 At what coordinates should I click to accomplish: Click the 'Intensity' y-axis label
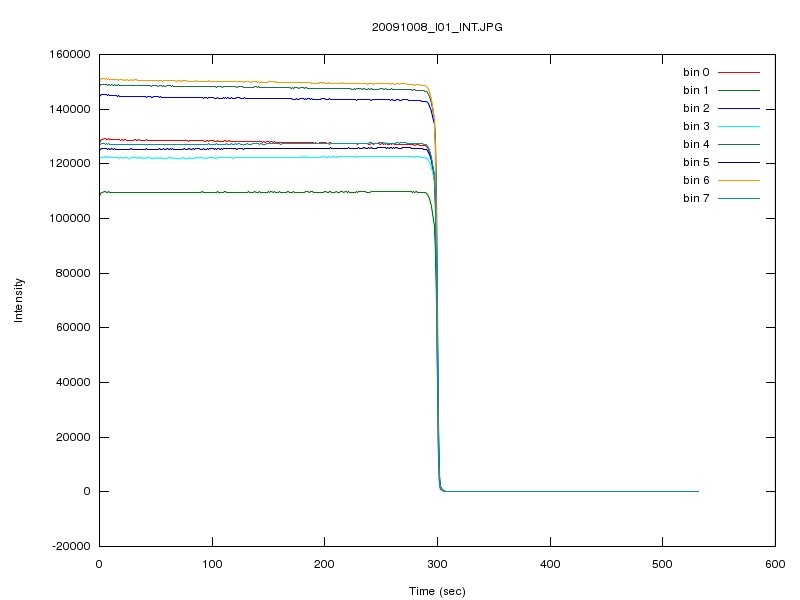coord(19,300)
